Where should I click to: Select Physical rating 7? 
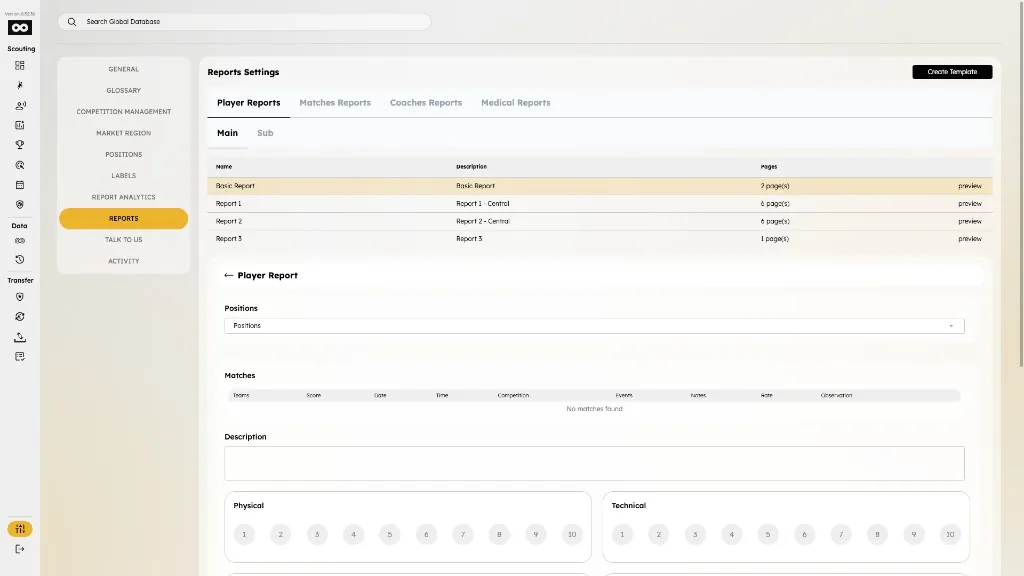463,534
